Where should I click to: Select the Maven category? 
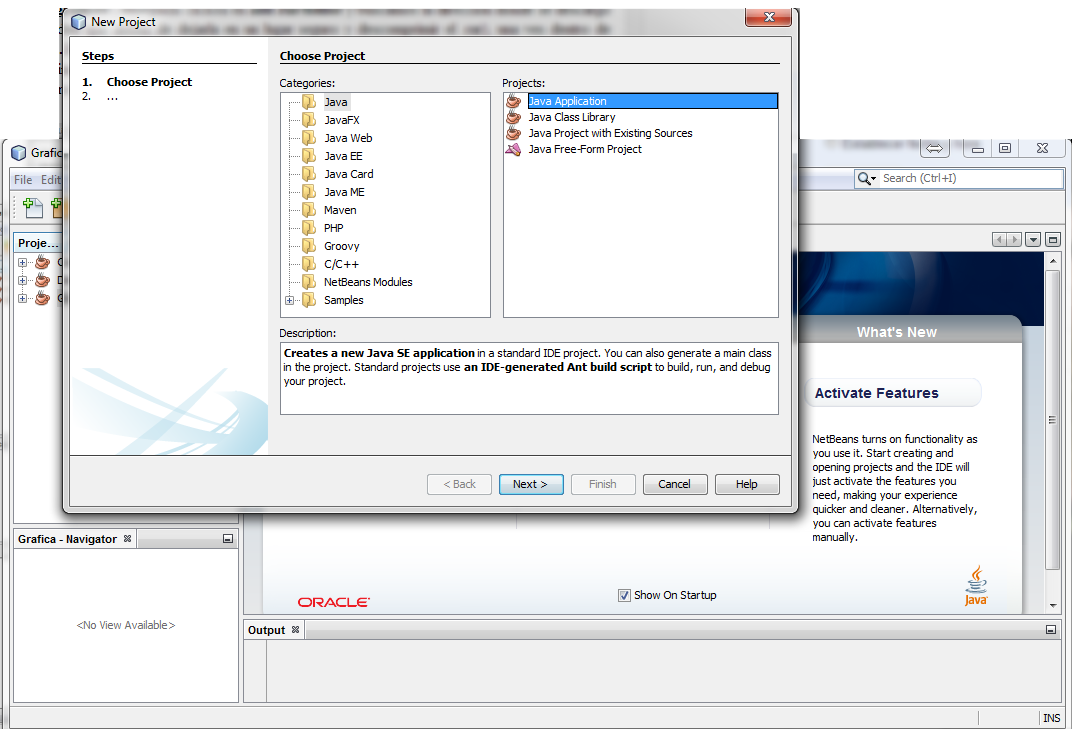click(x=339, y=209)
